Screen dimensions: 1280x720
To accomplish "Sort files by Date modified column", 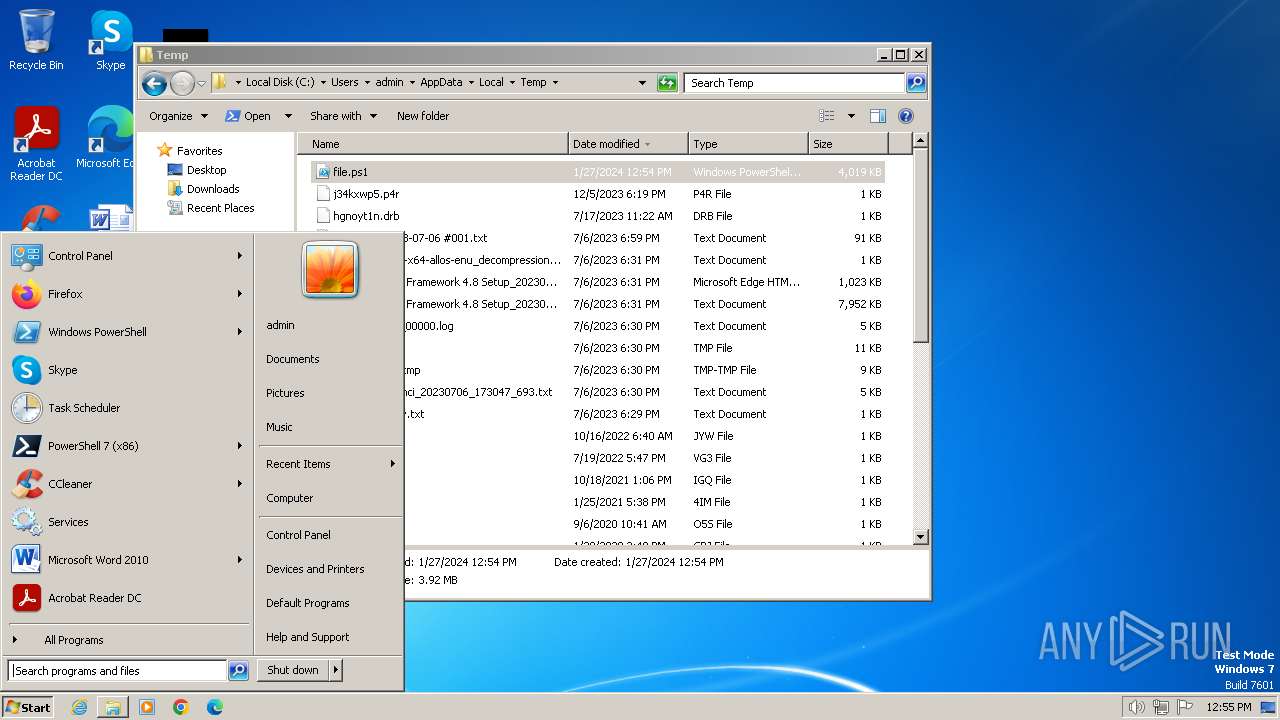I will (628, 144).
